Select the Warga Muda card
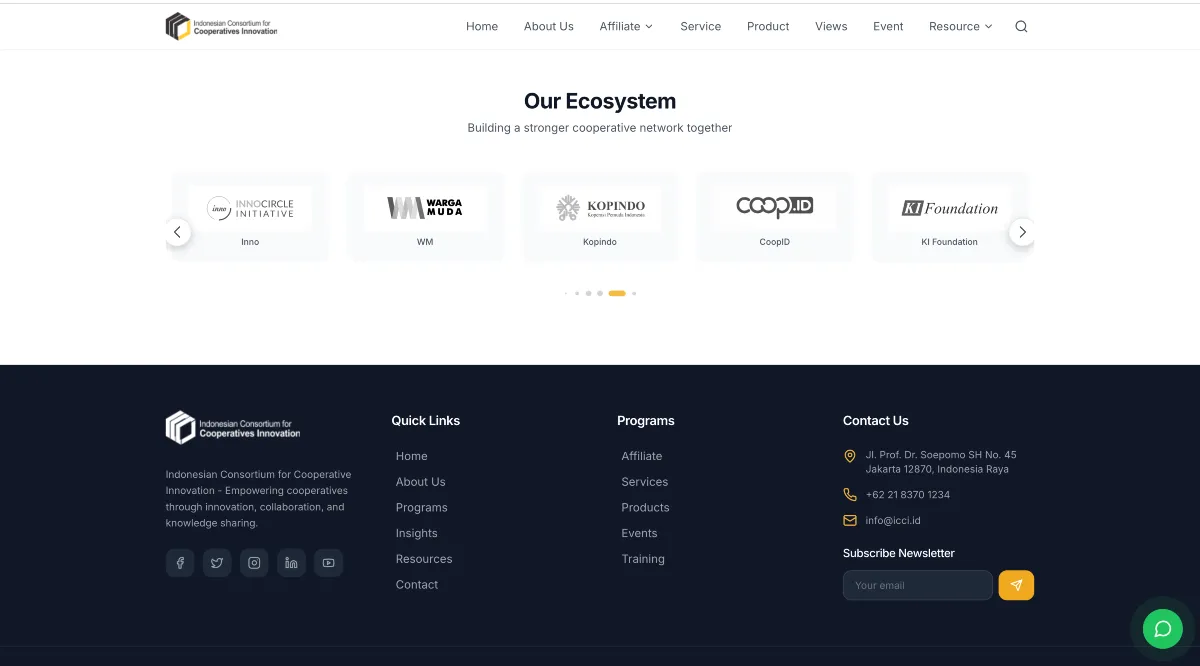This screenshot has width=1200, height=666. click(425, 217)
